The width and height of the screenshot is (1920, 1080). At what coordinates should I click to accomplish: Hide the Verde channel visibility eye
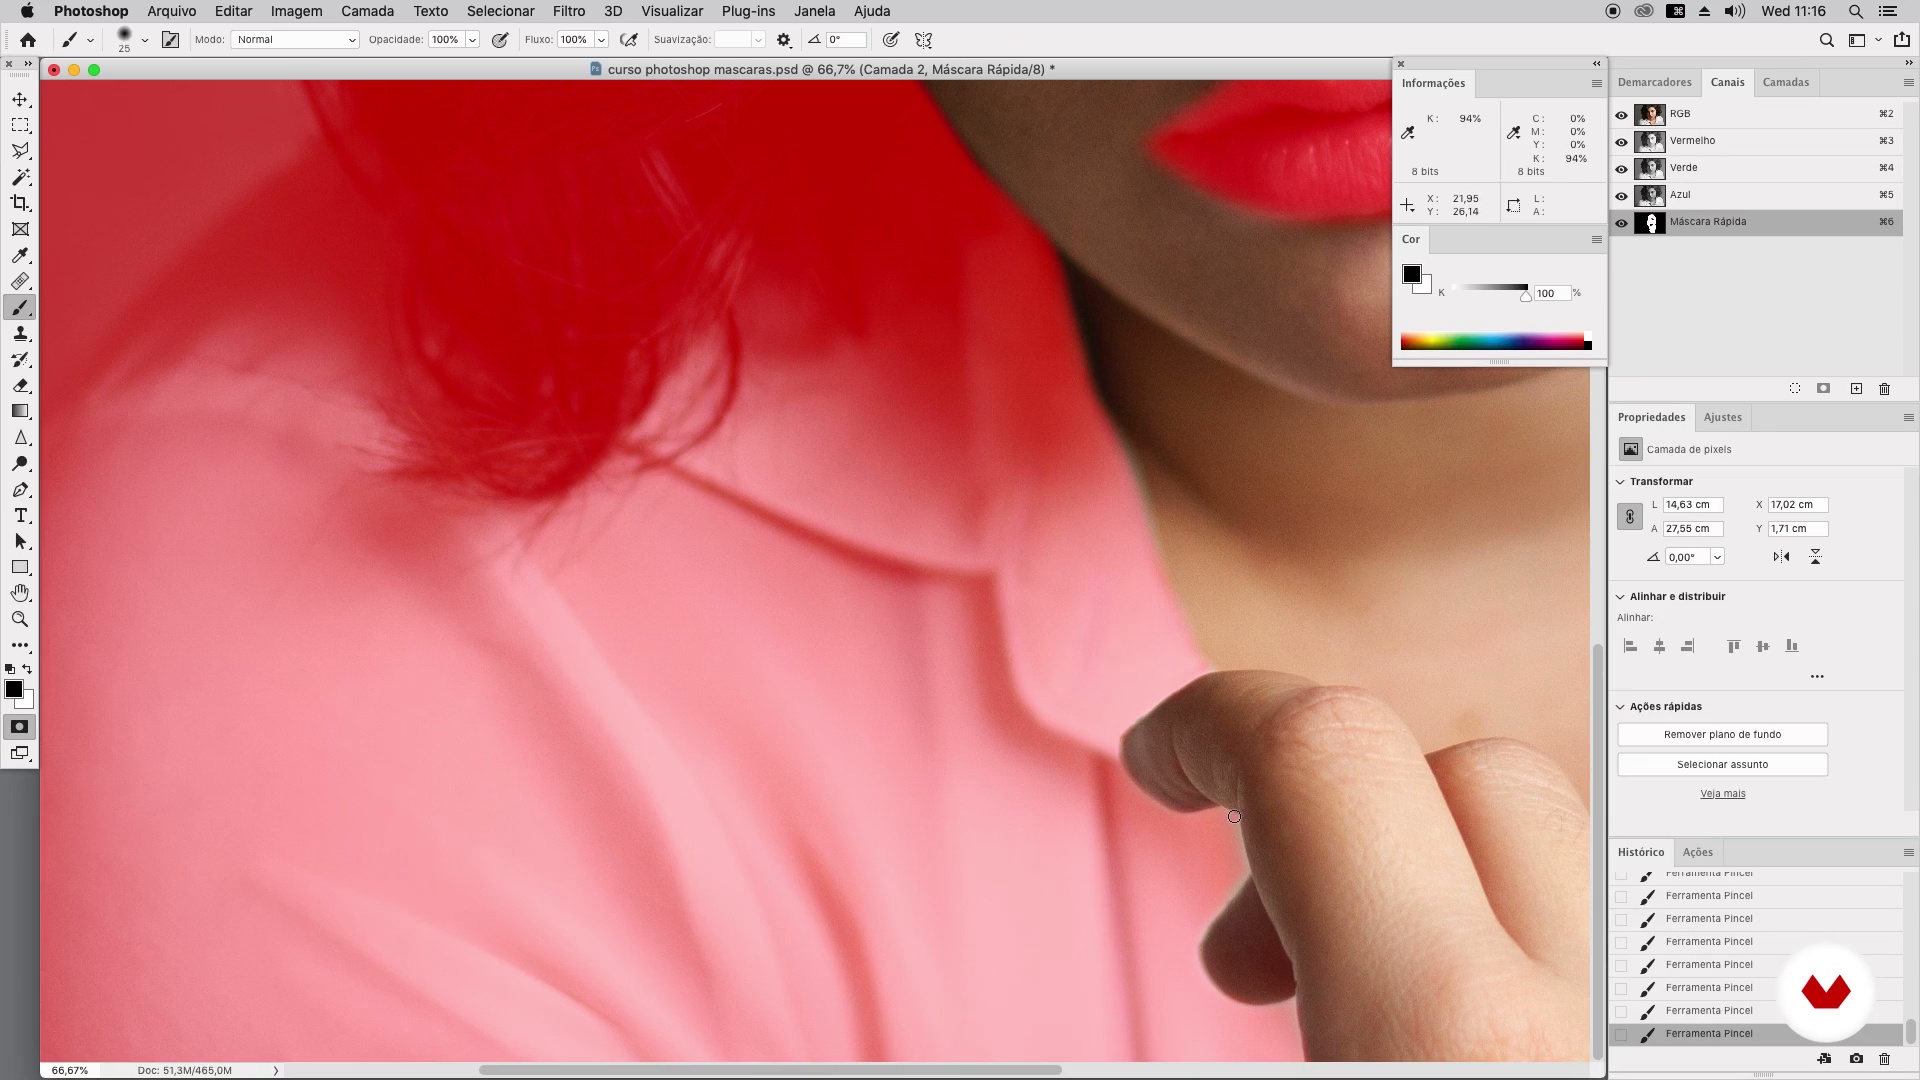(x=1621, y=168)
